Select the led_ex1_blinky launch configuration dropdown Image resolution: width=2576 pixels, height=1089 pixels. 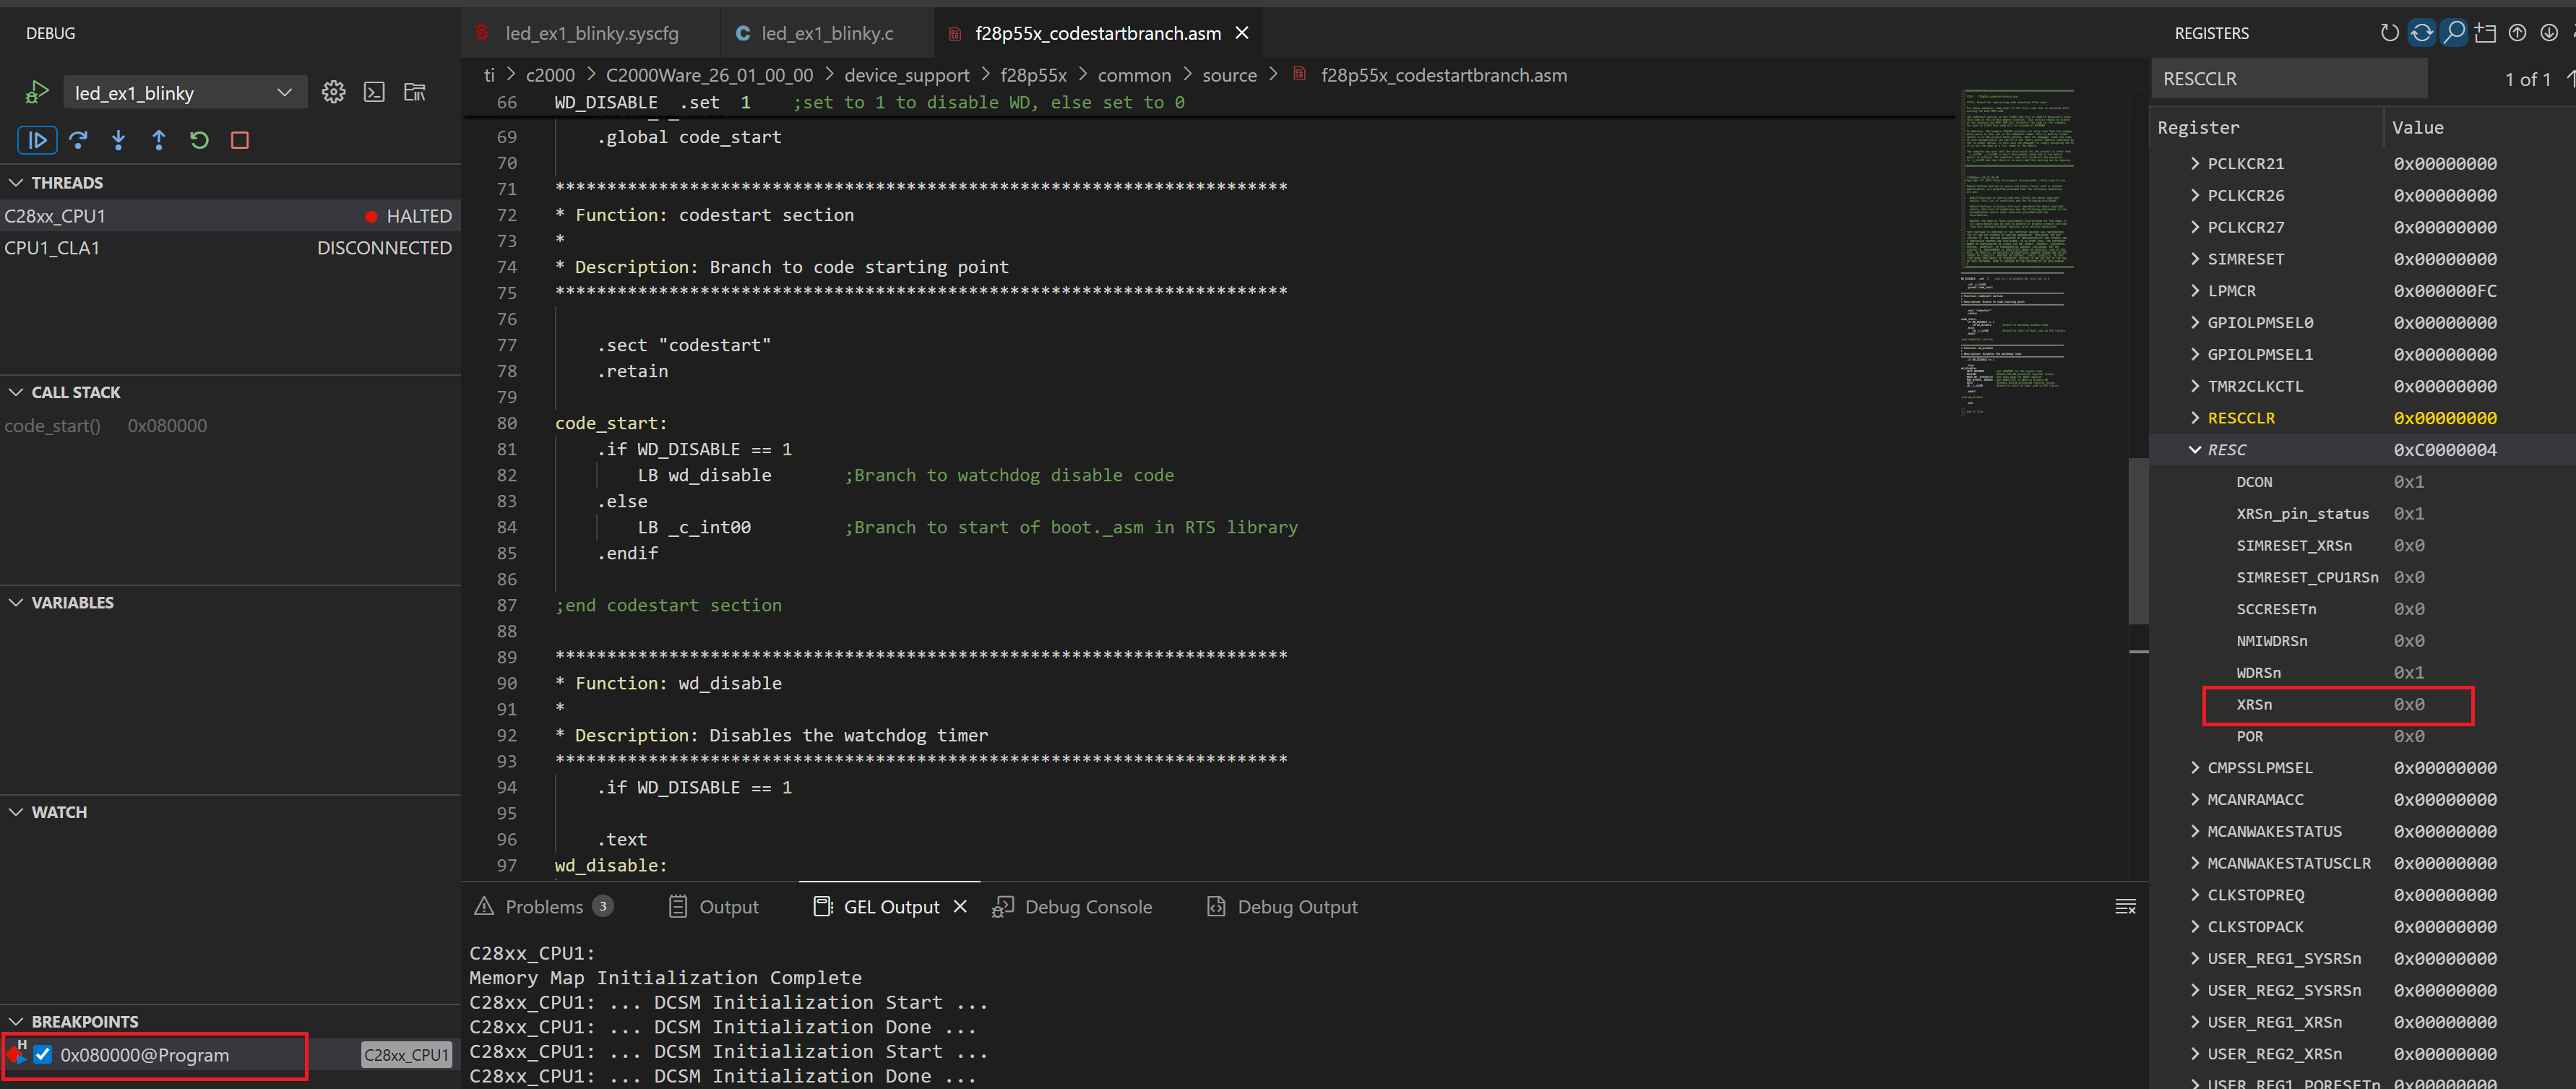click(185, 93)
